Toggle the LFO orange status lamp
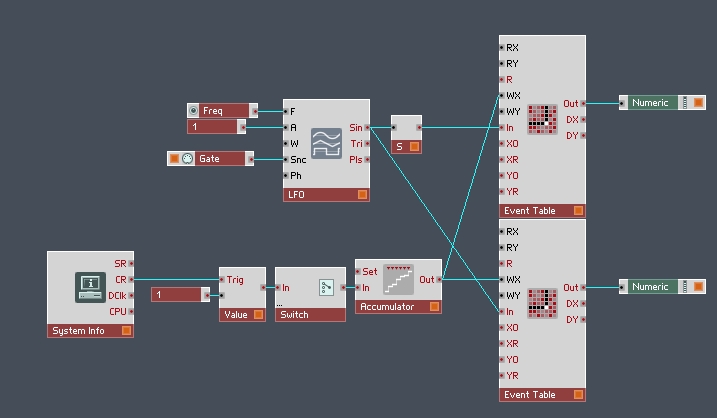The height and width of the screenshot is (418, 717). [362, 194]
